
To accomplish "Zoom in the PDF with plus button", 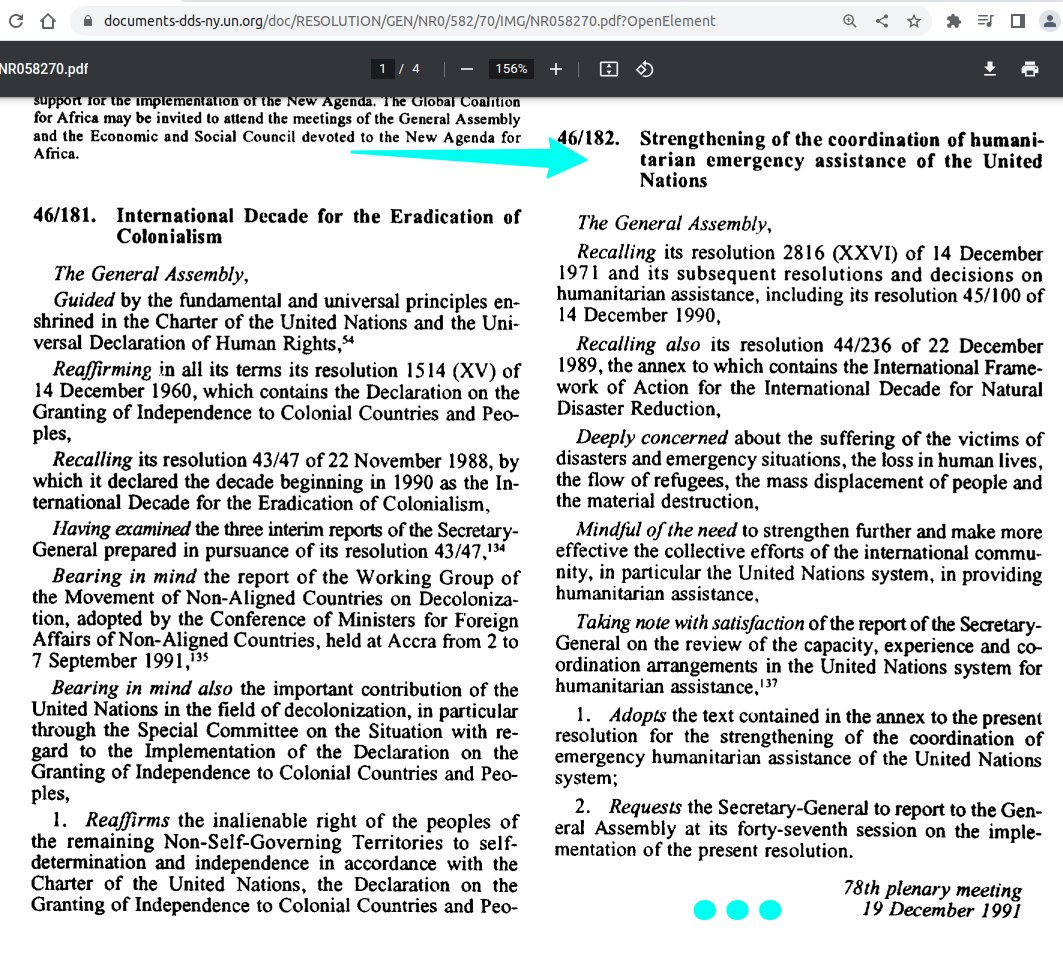I will pos(556,68).
